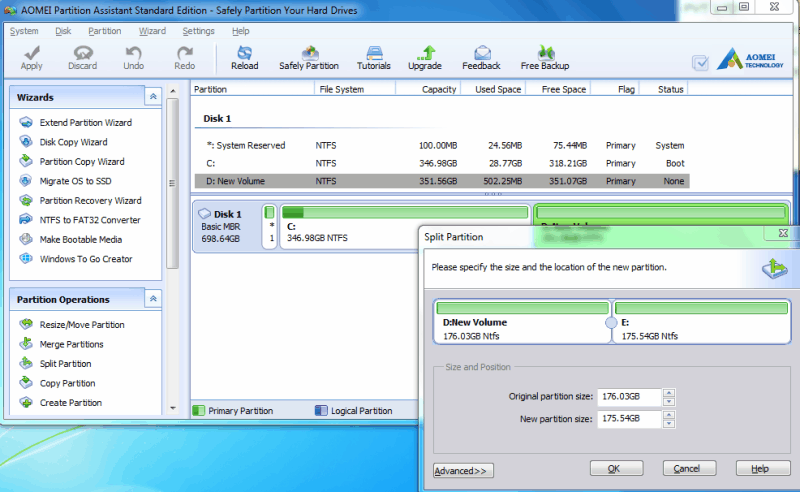Confirm split with OK button
The height and width of the screenshot is (492, 800).
[x=616, y=469]
